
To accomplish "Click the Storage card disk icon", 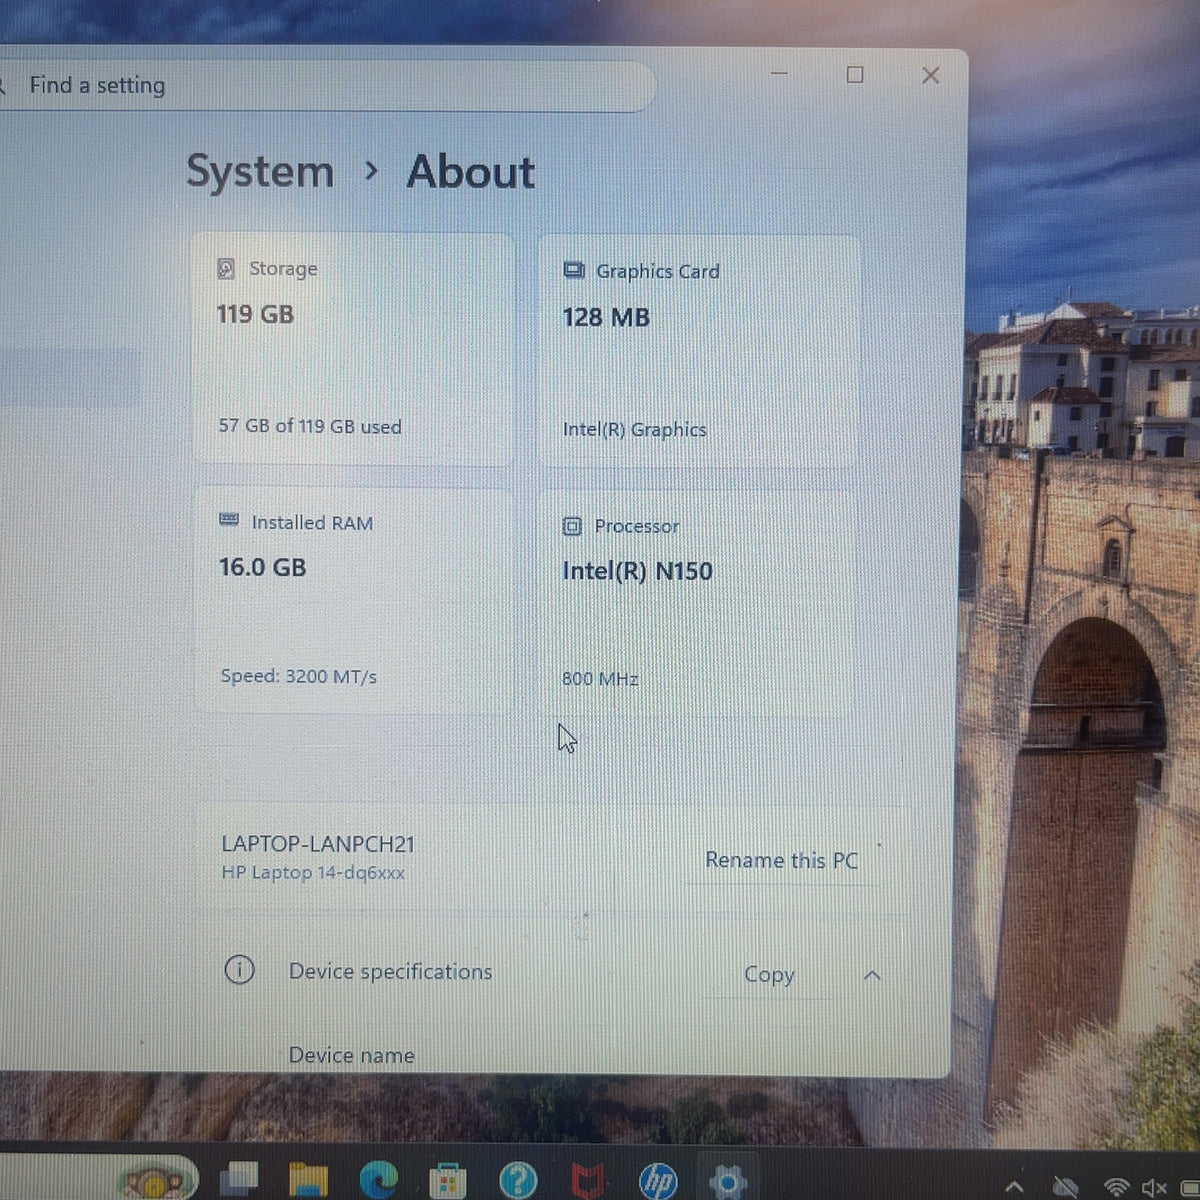I will coord(227,269).
